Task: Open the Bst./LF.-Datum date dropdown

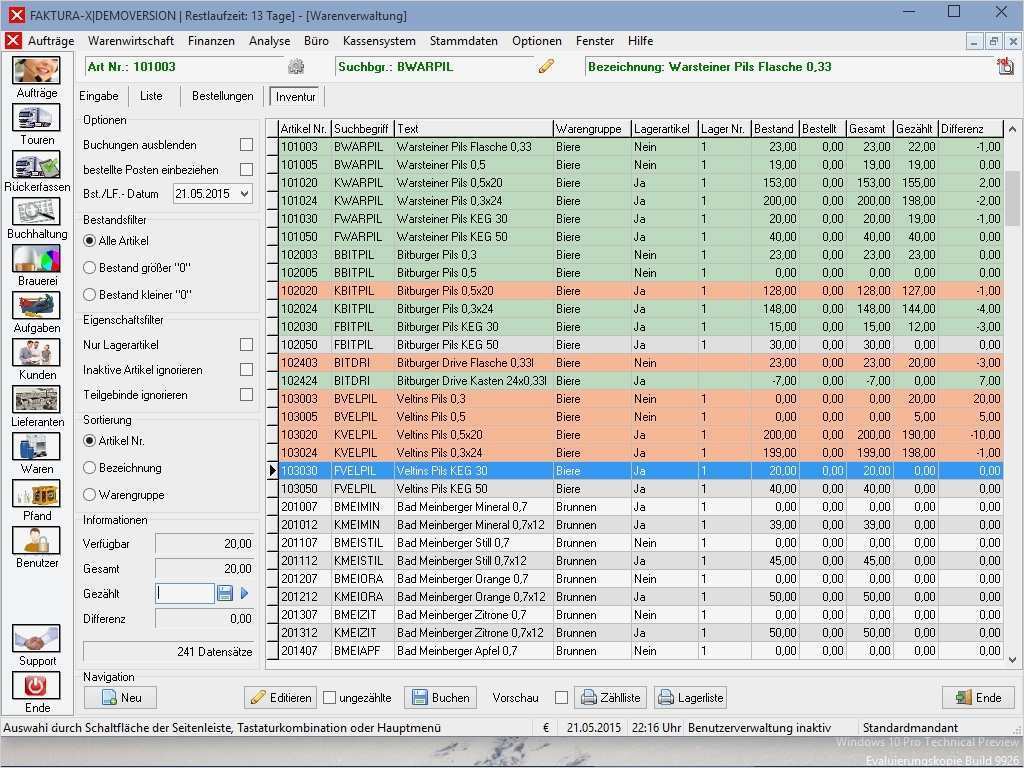Action: point(246,194)
